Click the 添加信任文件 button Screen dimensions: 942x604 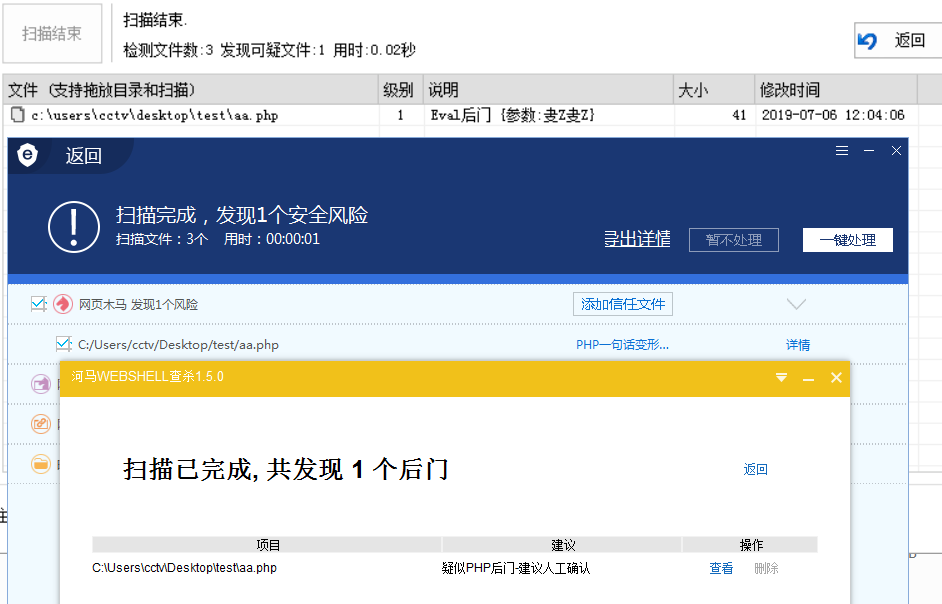pos(622,304)
